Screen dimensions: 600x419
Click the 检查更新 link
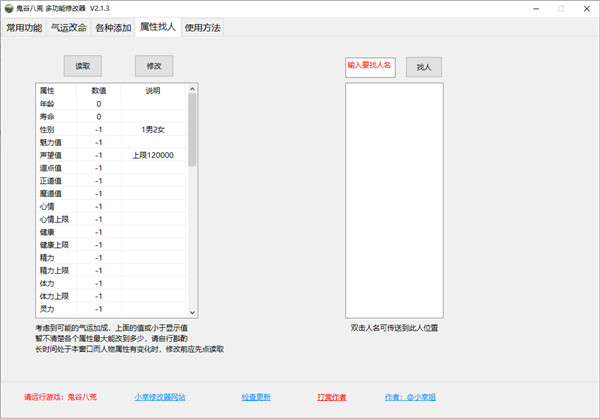[256, 397]
